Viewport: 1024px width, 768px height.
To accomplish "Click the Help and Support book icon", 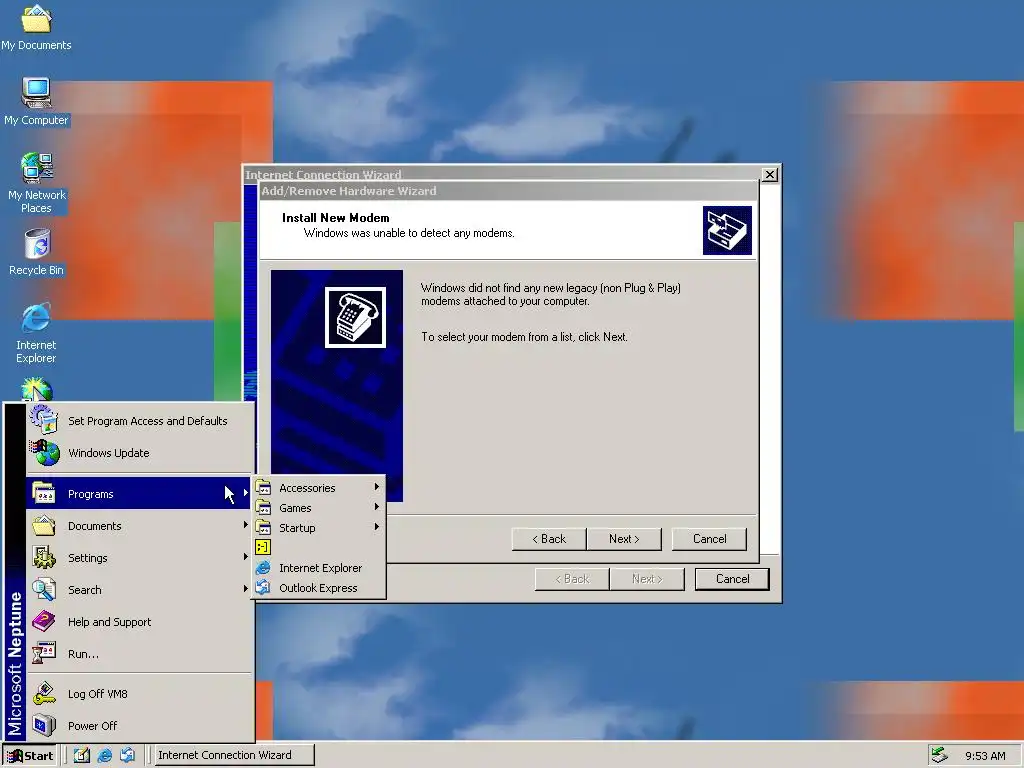I will coord(44,621).
